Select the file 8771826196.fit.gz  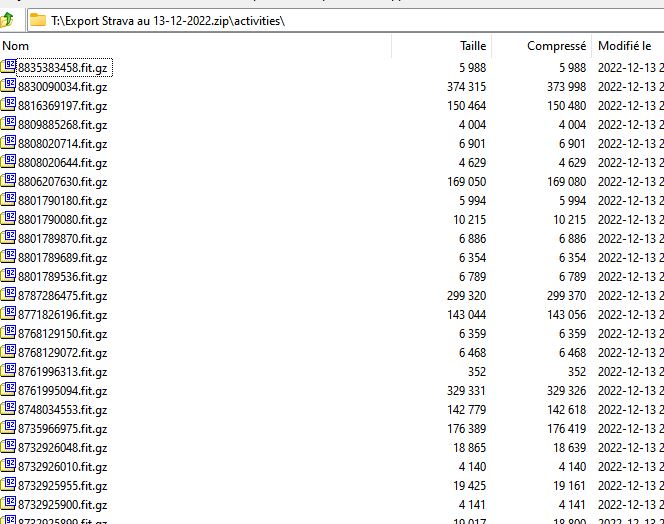(x=62, y=315)
